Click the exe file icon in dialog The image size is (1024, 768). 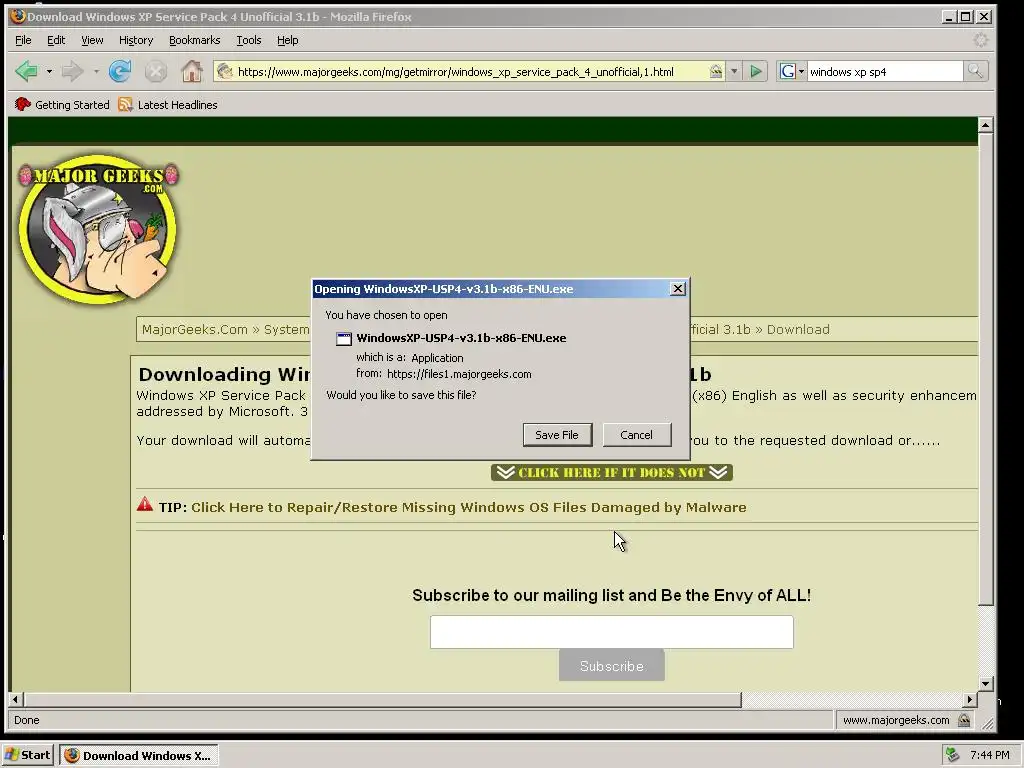pos(344,338)
